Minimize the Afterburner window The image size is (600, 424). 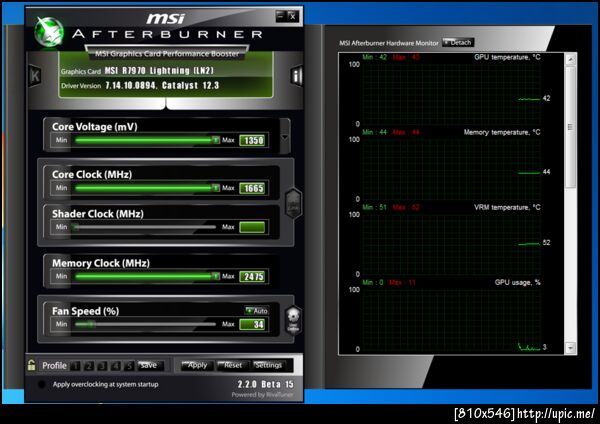[x=280, y=16]
